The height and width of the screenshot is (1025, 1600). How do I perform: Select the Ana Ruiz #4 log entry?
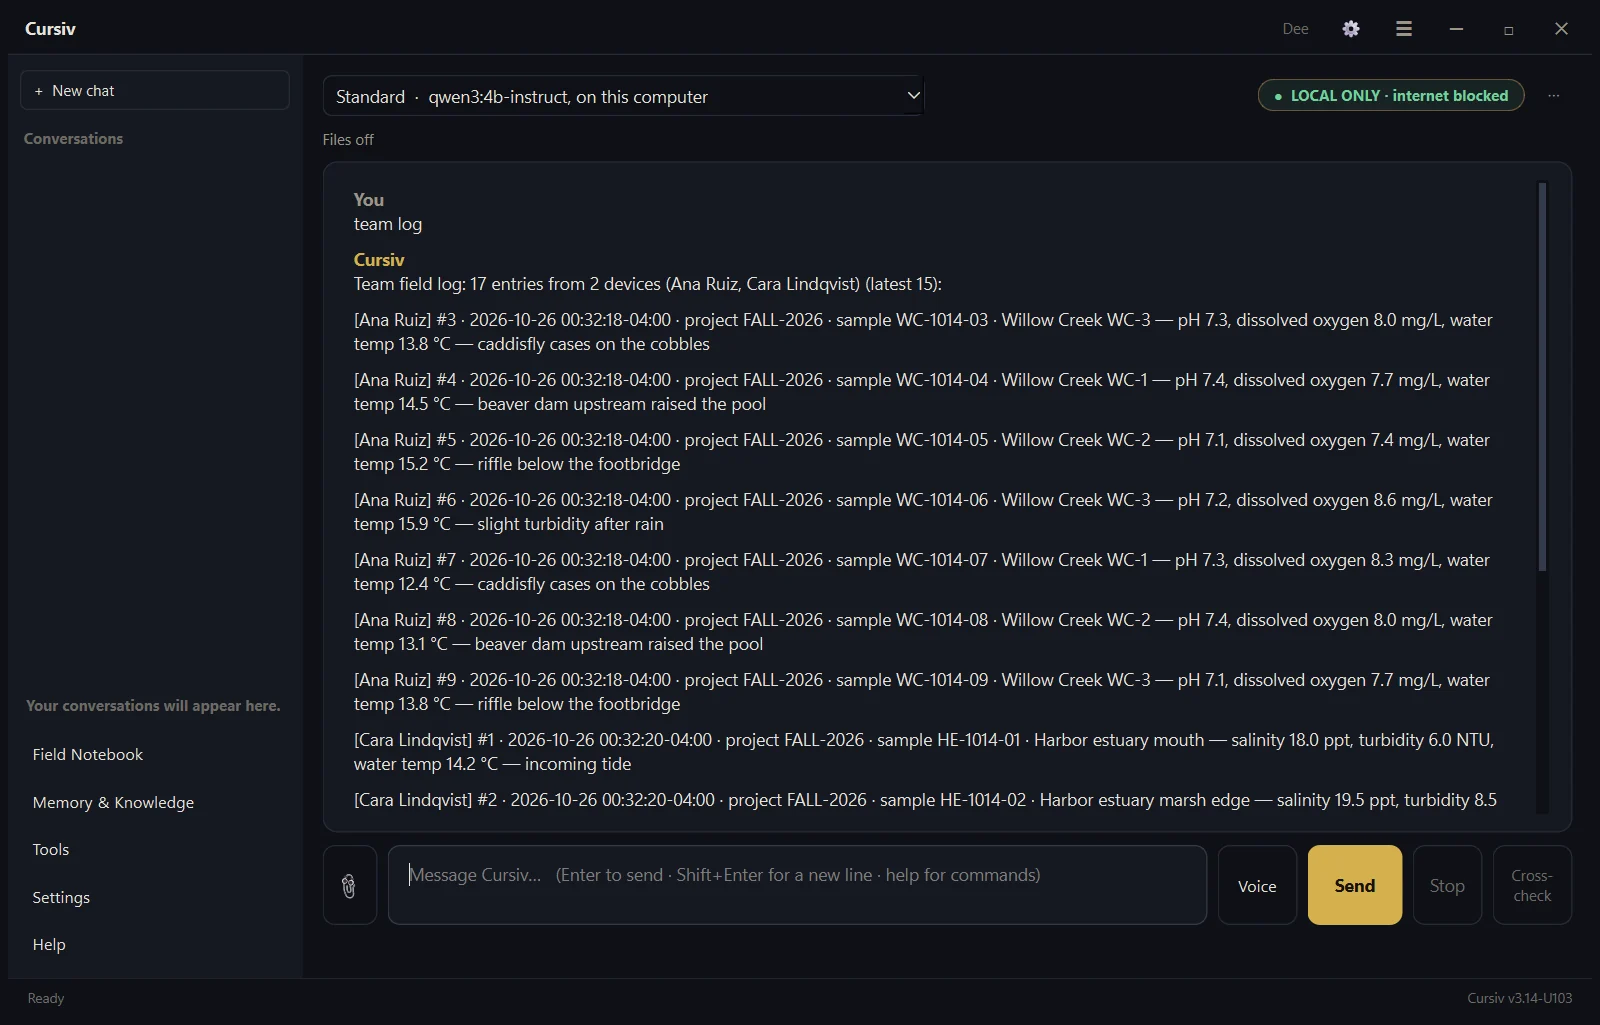pos(923,392)
